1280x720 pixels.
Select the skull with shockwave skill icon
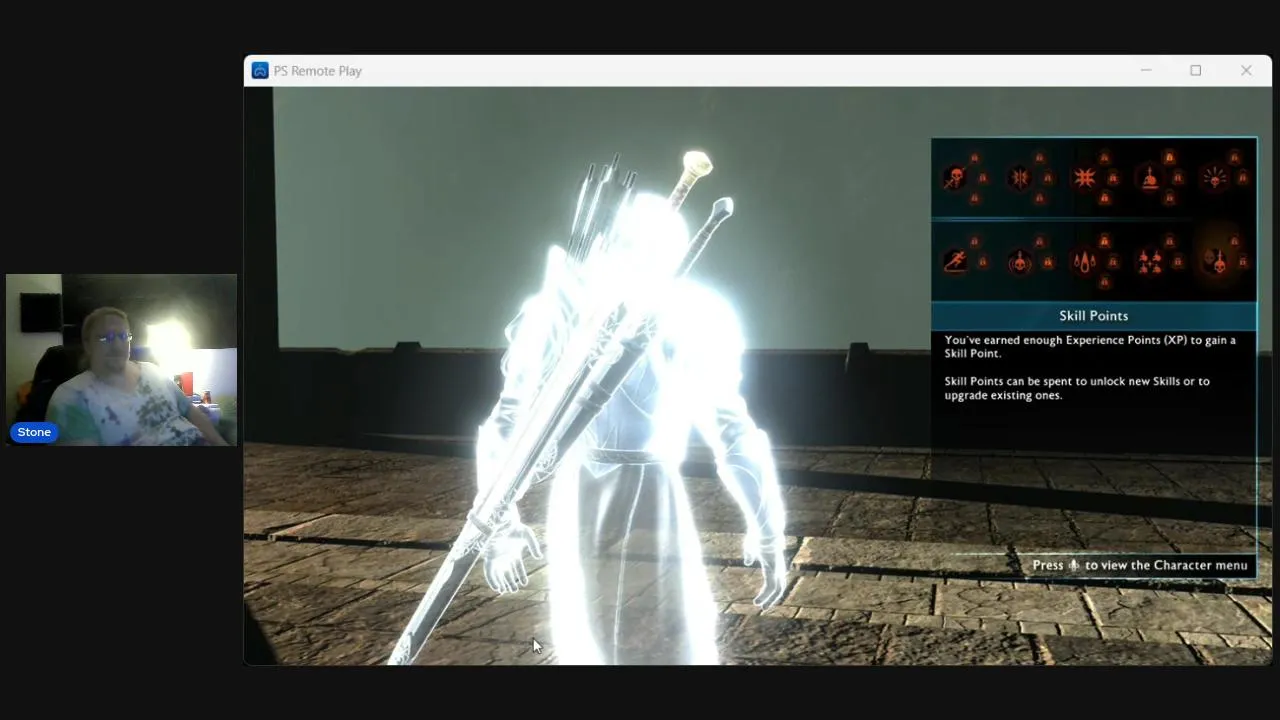[x=1020, y=262]
